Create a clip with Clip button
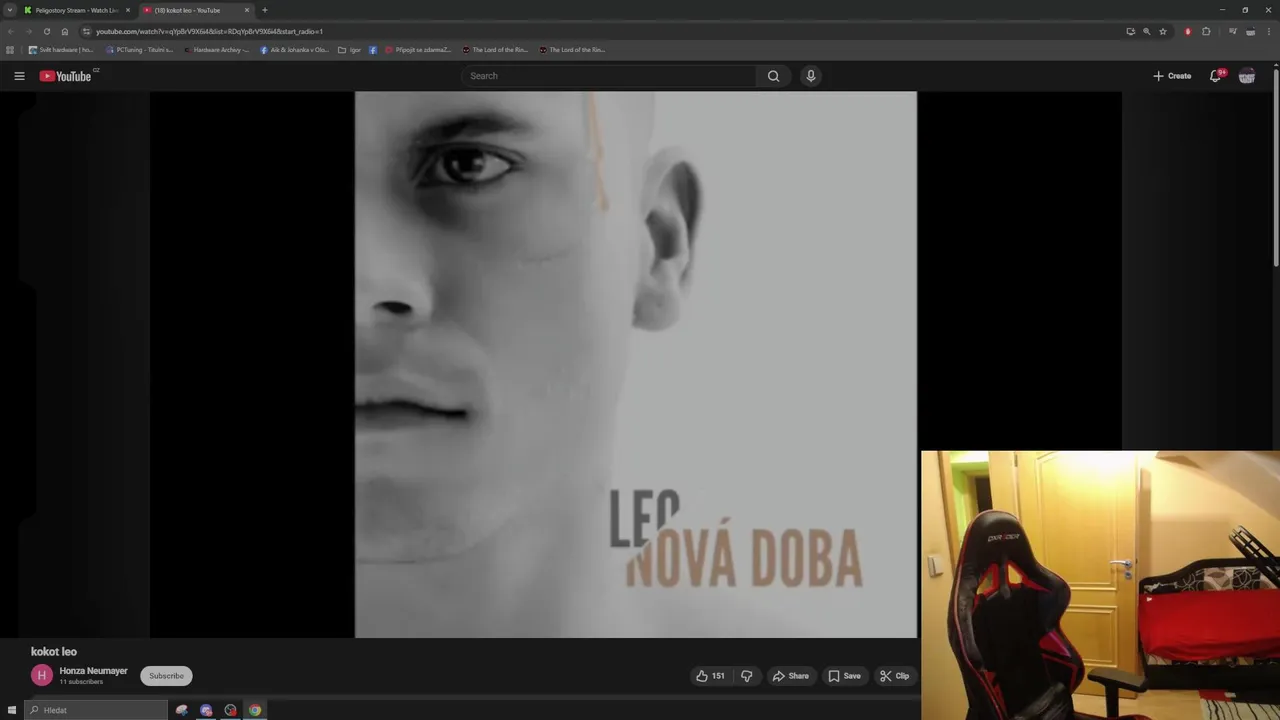 click(895, 676)
